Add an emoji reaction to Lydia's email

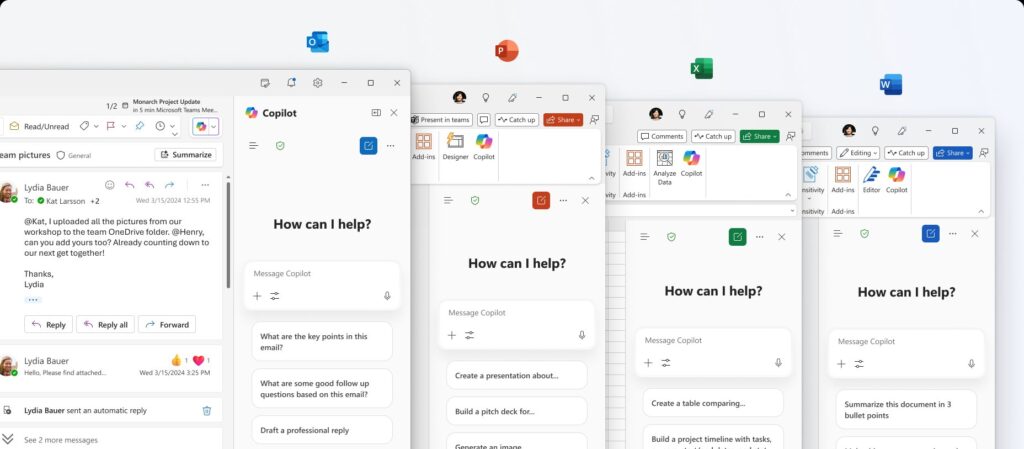[110, 185]
